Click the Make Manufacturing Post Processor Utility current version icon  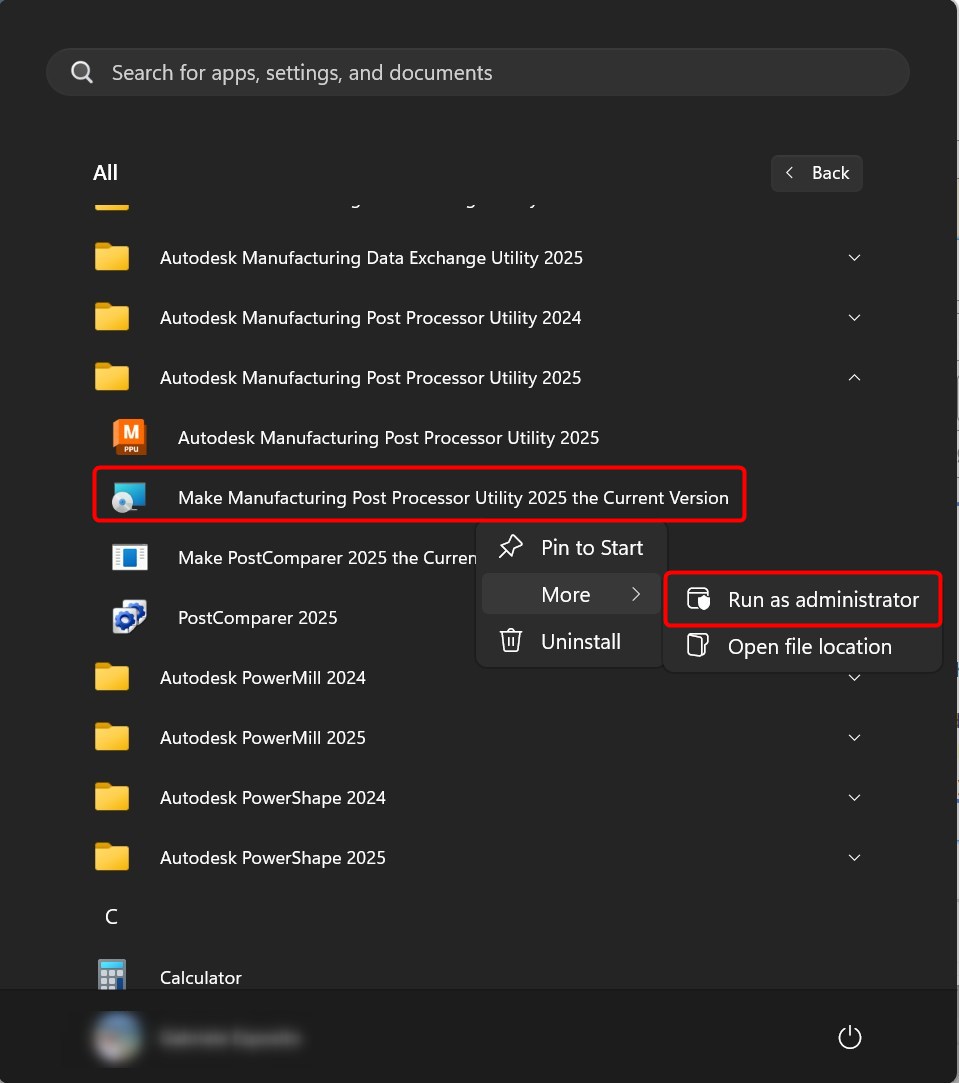(130, 497)
